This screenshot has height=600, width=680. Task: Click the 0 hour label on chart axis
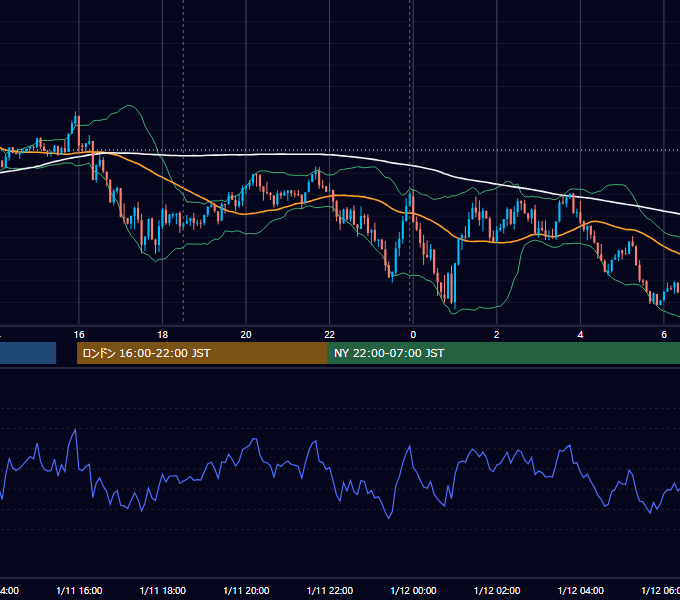[x=413, y=335]
